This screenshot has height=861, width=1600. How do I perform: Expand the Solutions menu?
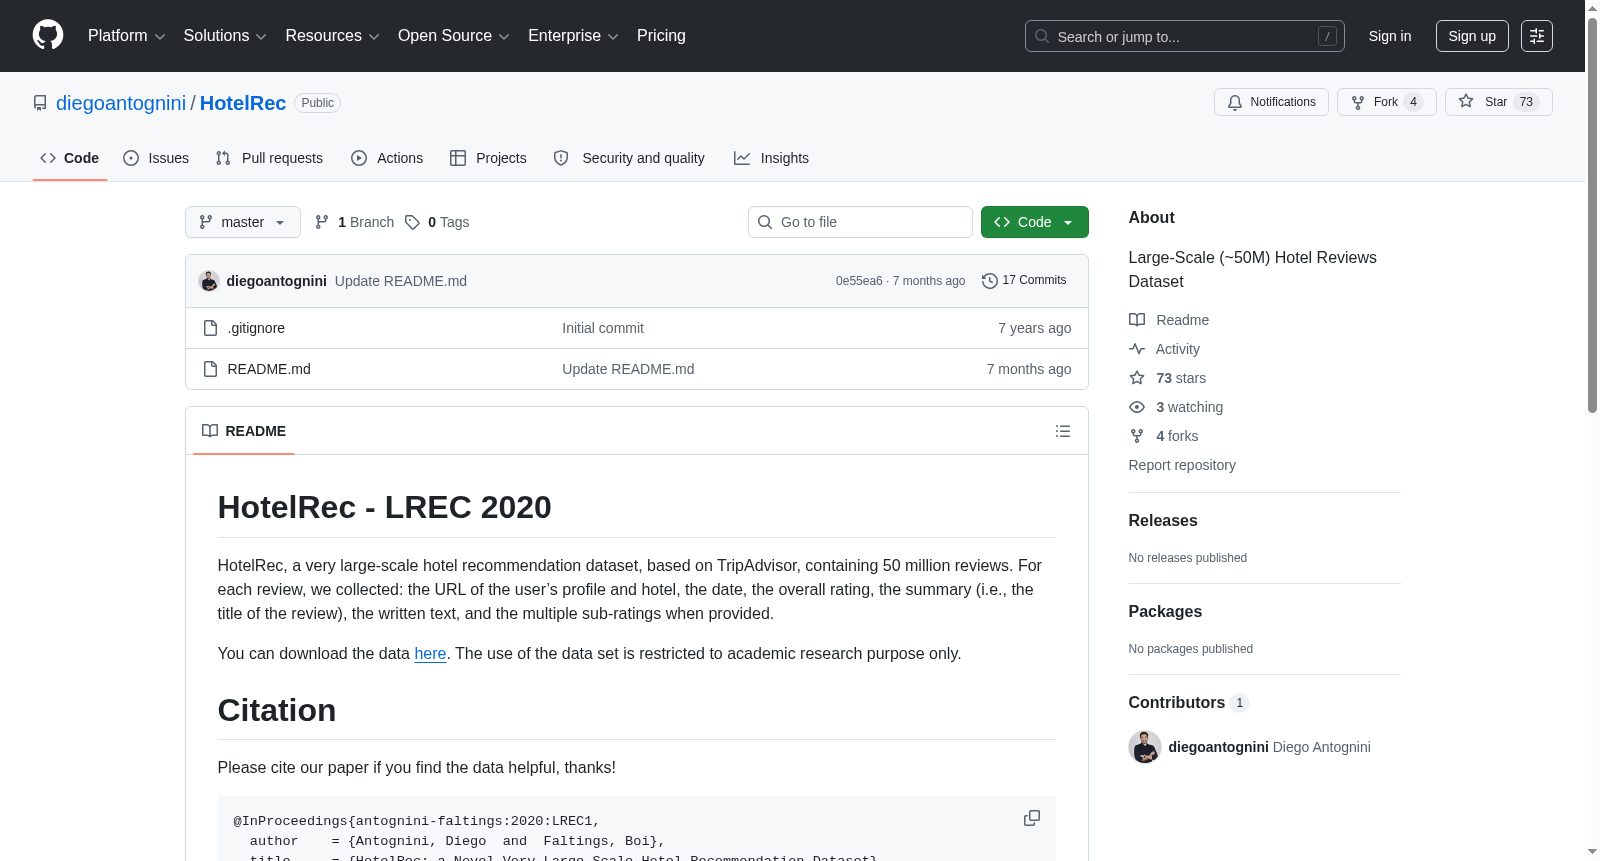pyautogui.click(x=225, y=36)
